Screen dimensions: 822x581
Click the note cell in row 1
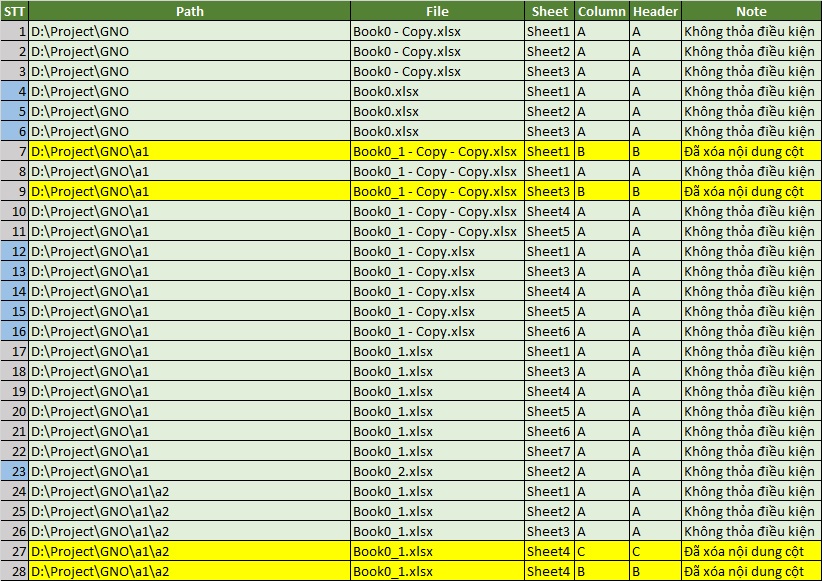[x=750, y=31]
